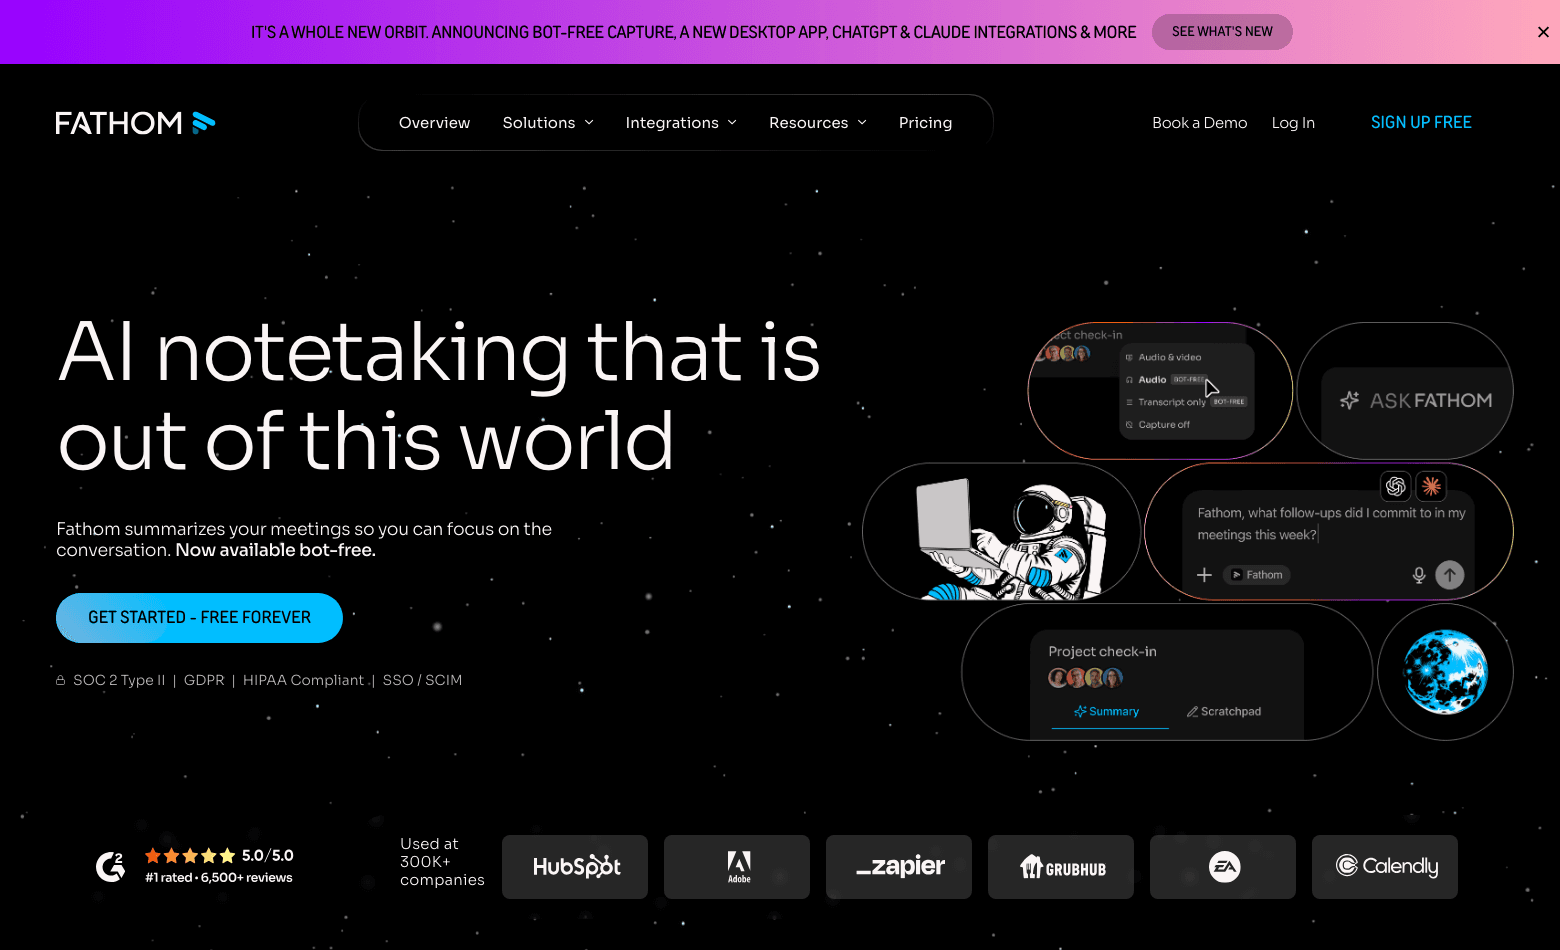Click the 'Project check-in' card title
Image resolution: width=1560 pixels, height=950 pixels.
(1102, 652)
